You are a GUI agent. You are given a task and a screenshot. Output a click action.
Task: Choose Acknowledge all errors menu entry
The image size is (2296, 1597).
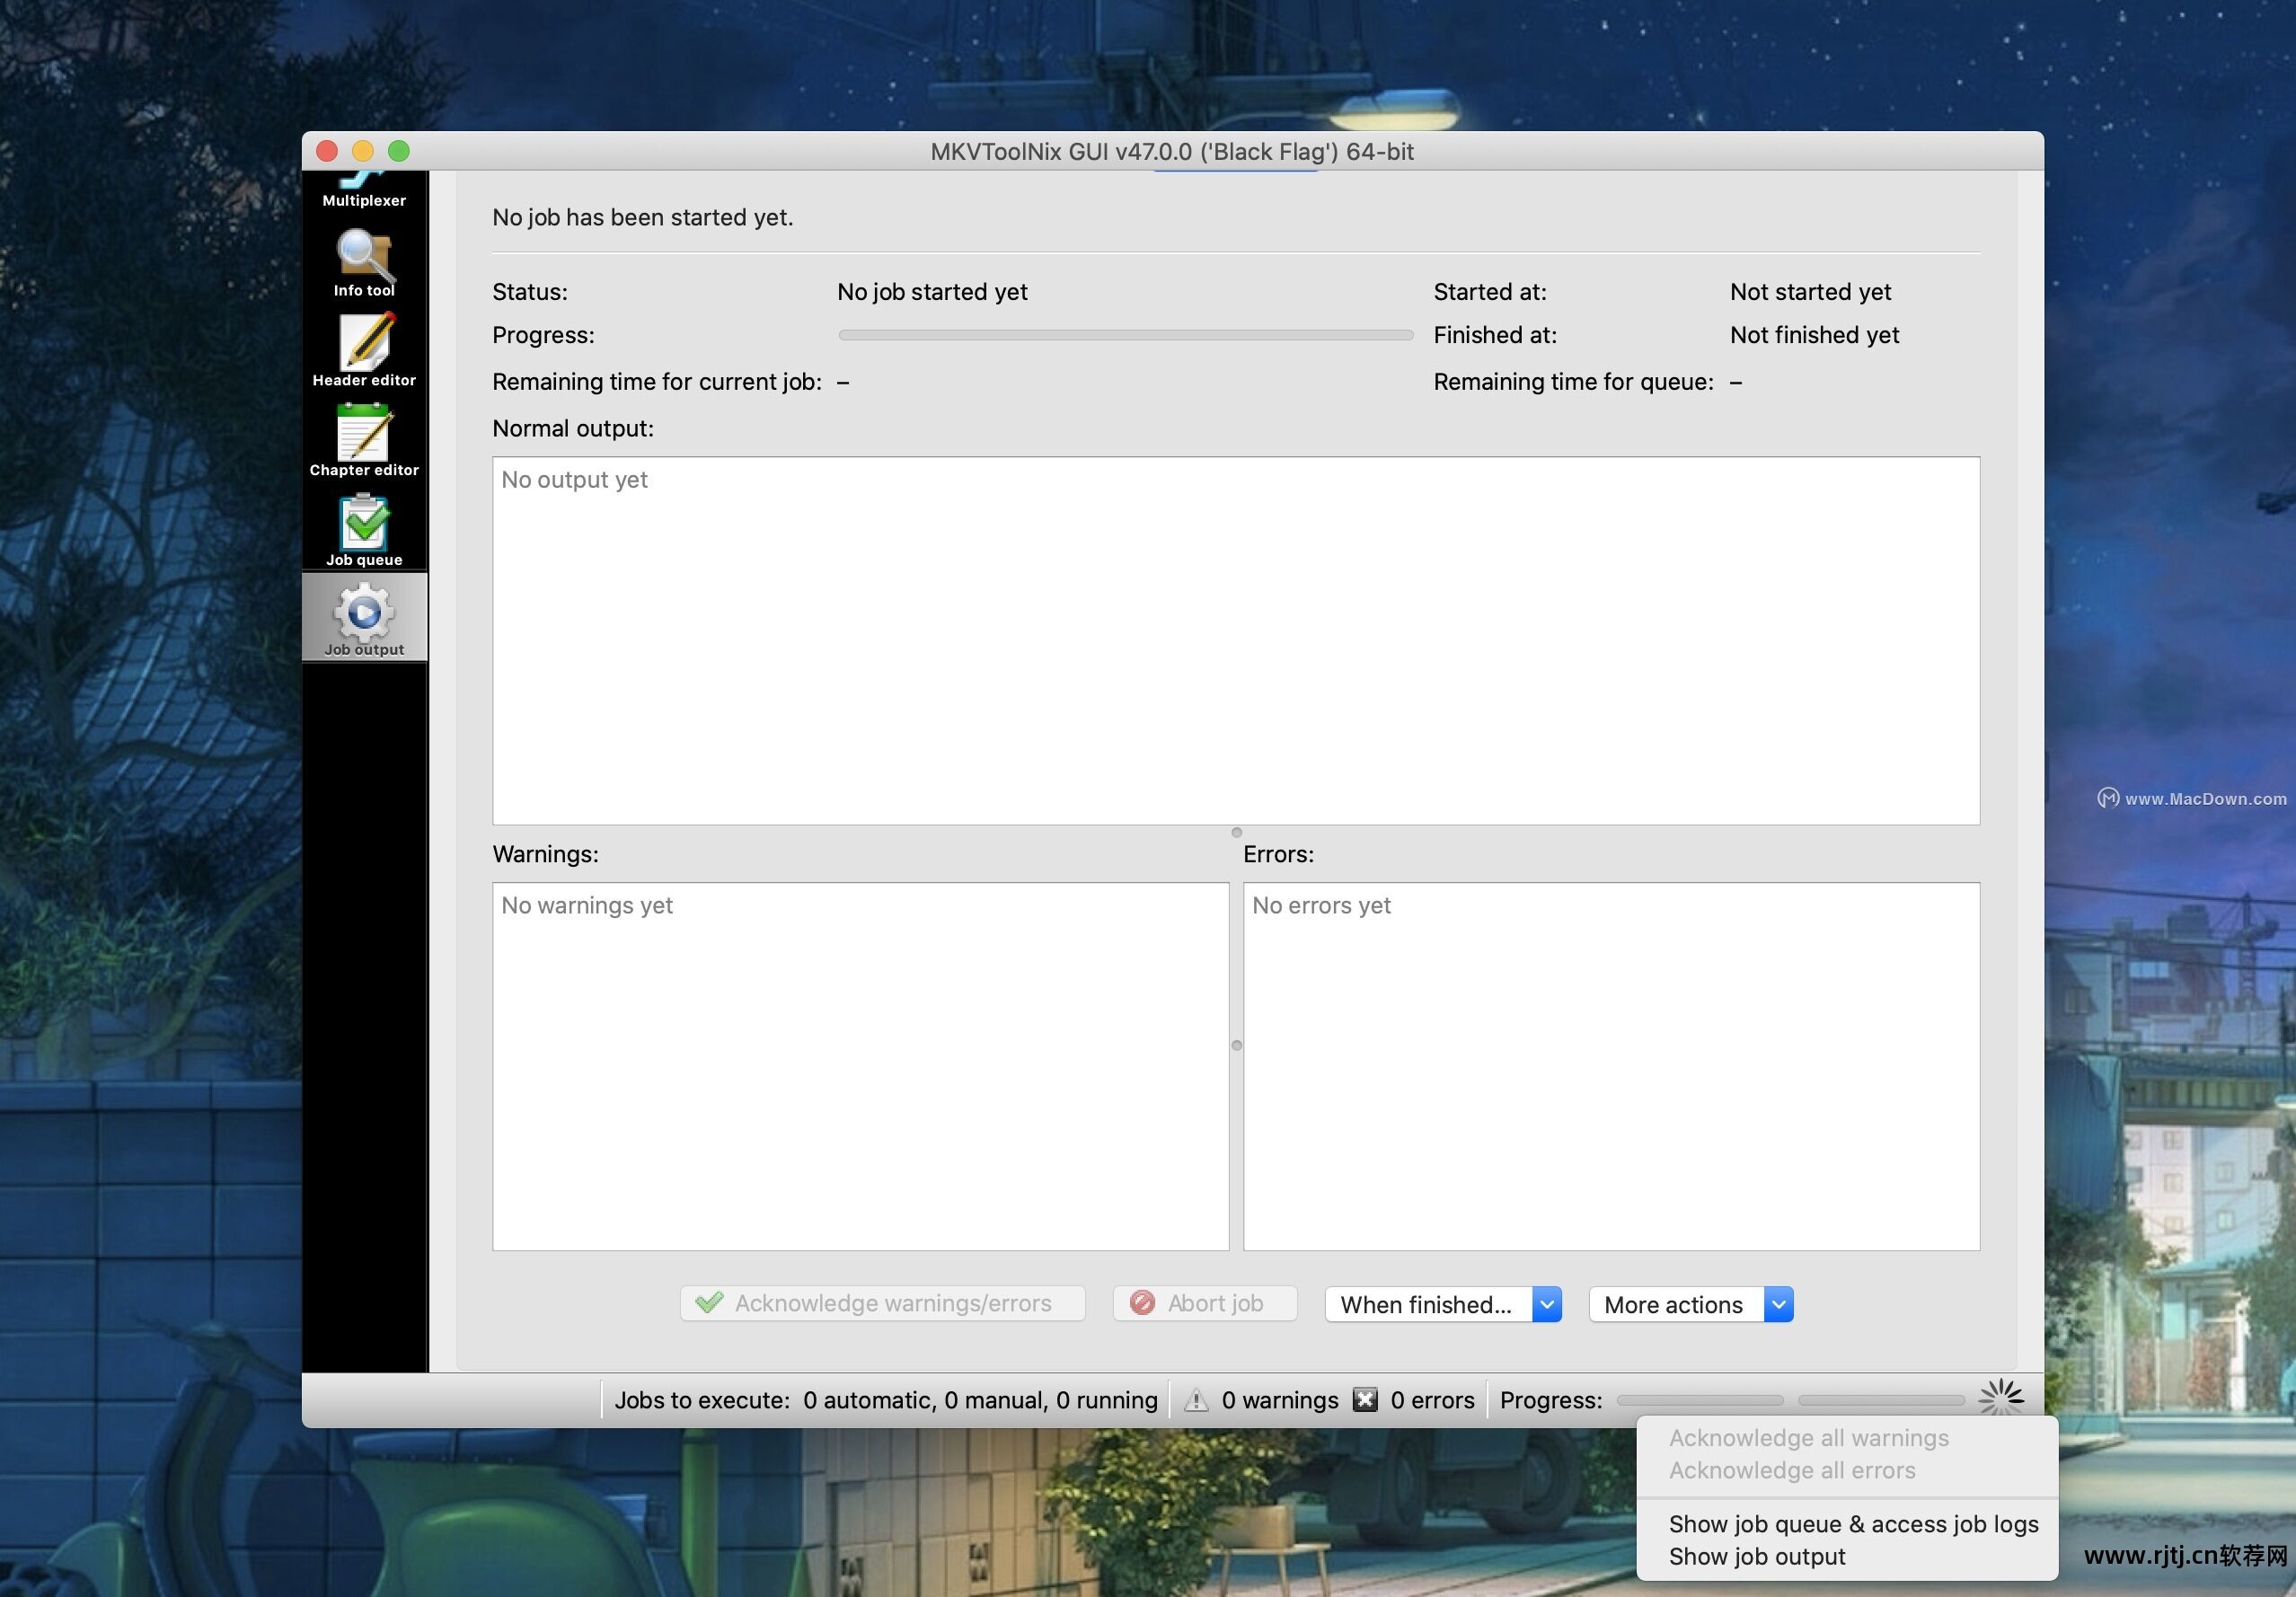click(x=1792, y=1470)
